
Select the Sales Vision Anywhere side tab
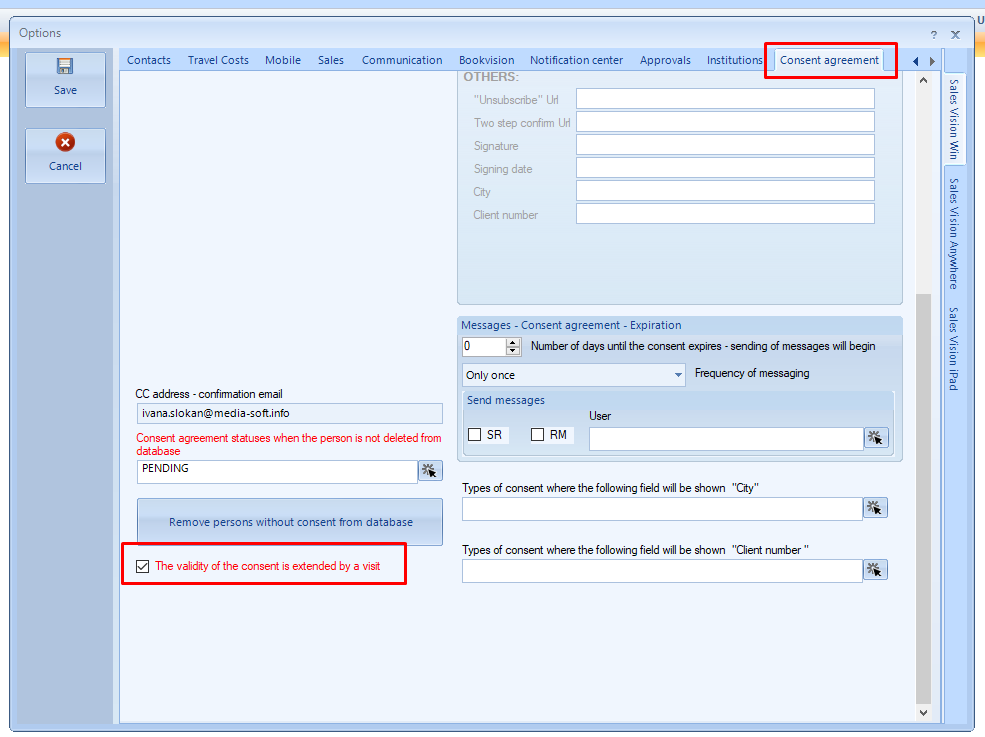tap(953, 233)
